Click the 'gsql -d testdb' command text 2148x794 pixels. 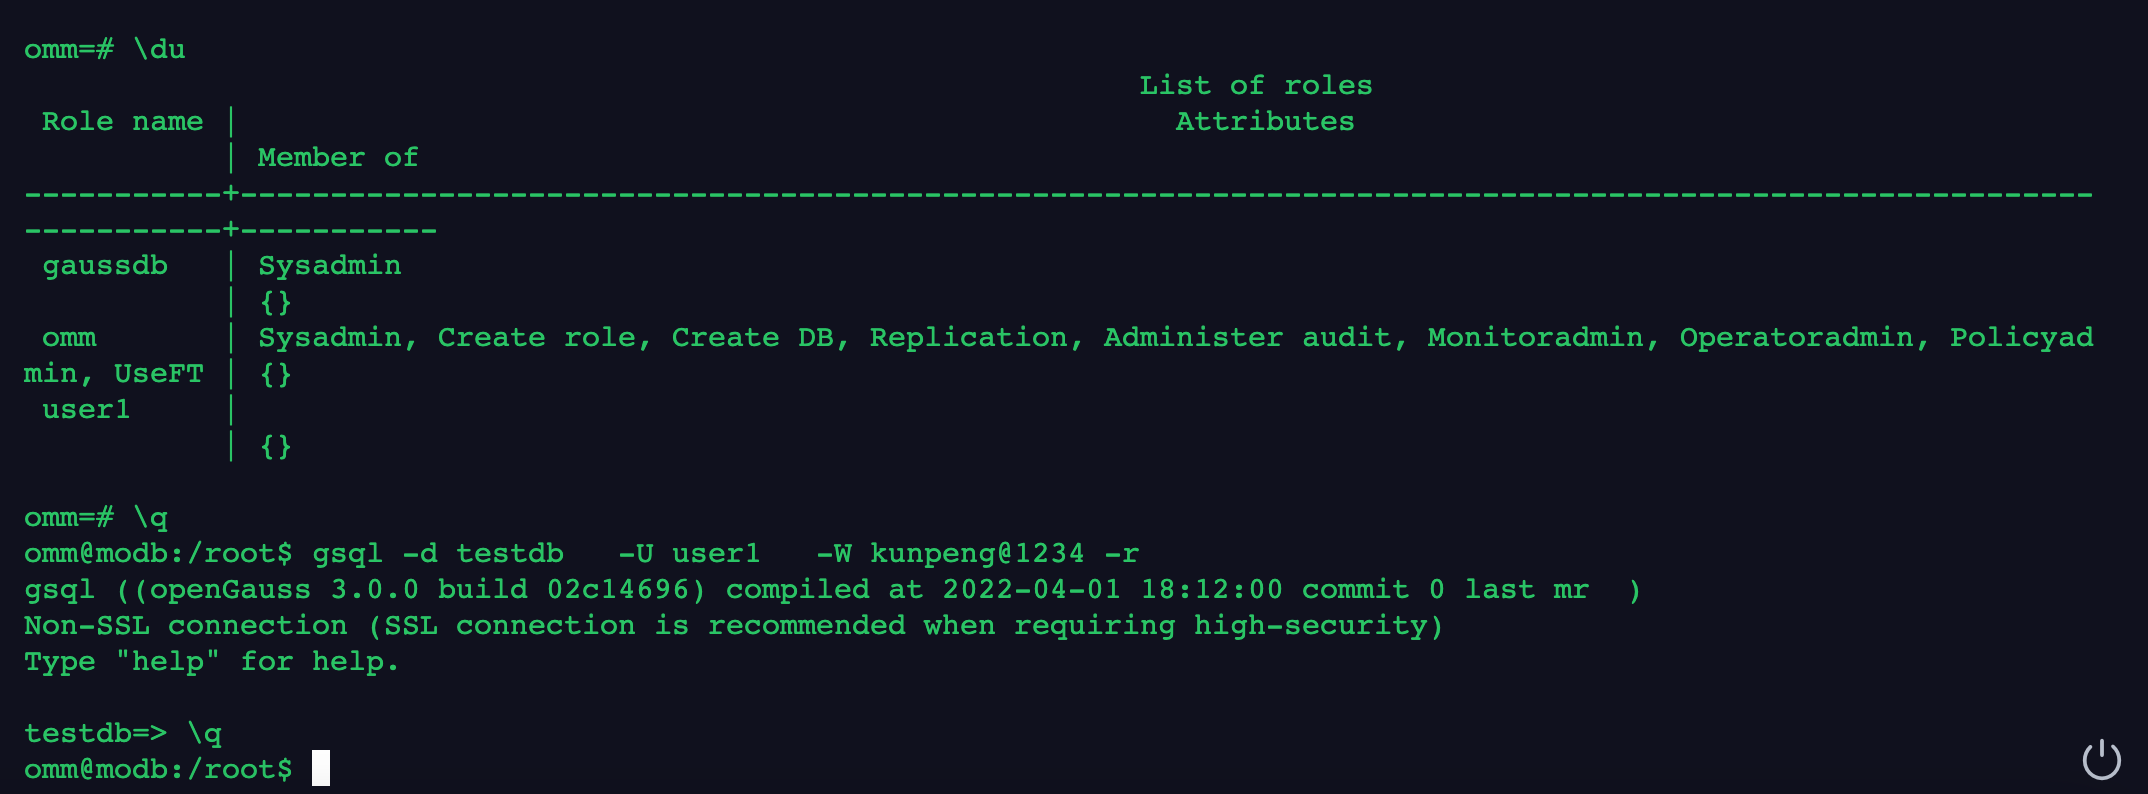pyautogui.click(x=438, y=554)
